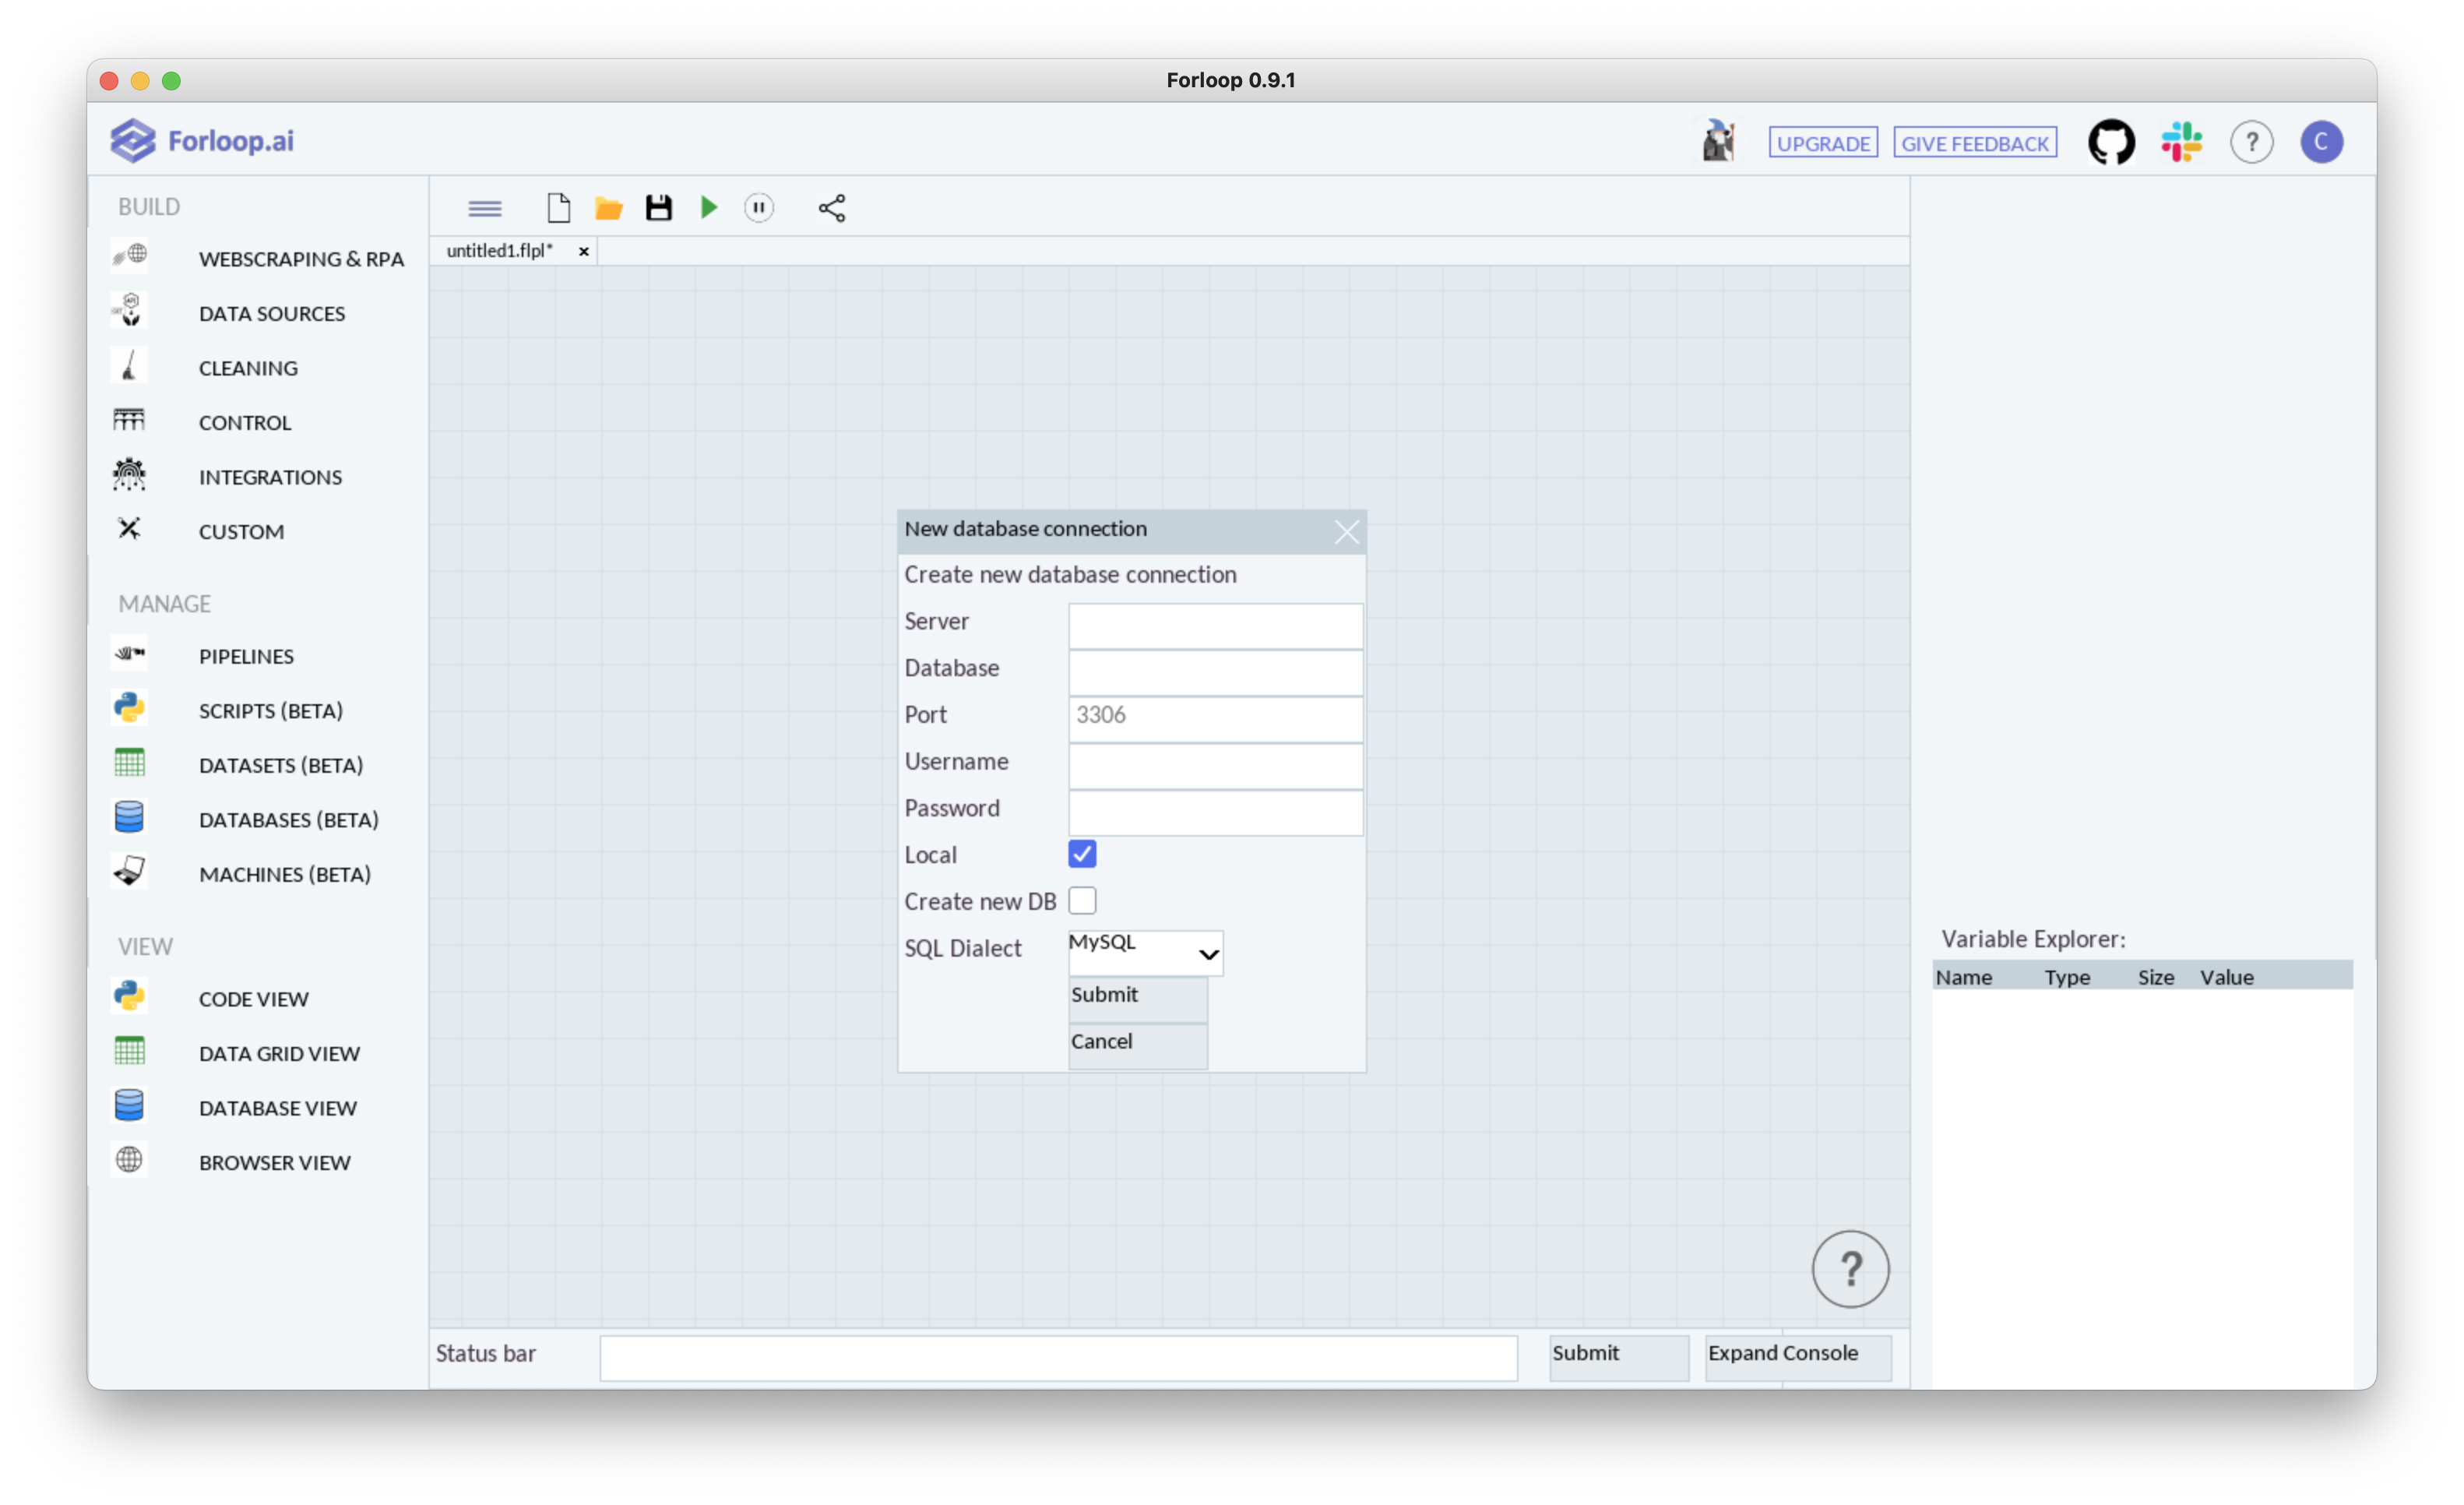This screenshot has width=2464, height=1505.
Task: Open the user profile avatar C
Action: tap(2321, 142)
